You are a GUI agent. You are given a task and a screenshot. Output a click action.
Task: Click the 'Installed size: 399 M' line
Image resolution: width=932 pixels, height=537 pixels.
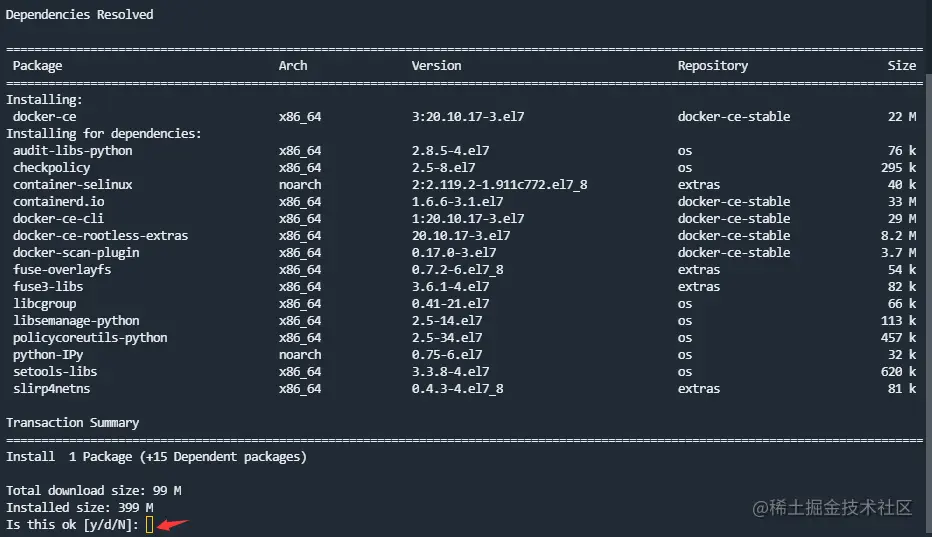[x=83, y=508]
